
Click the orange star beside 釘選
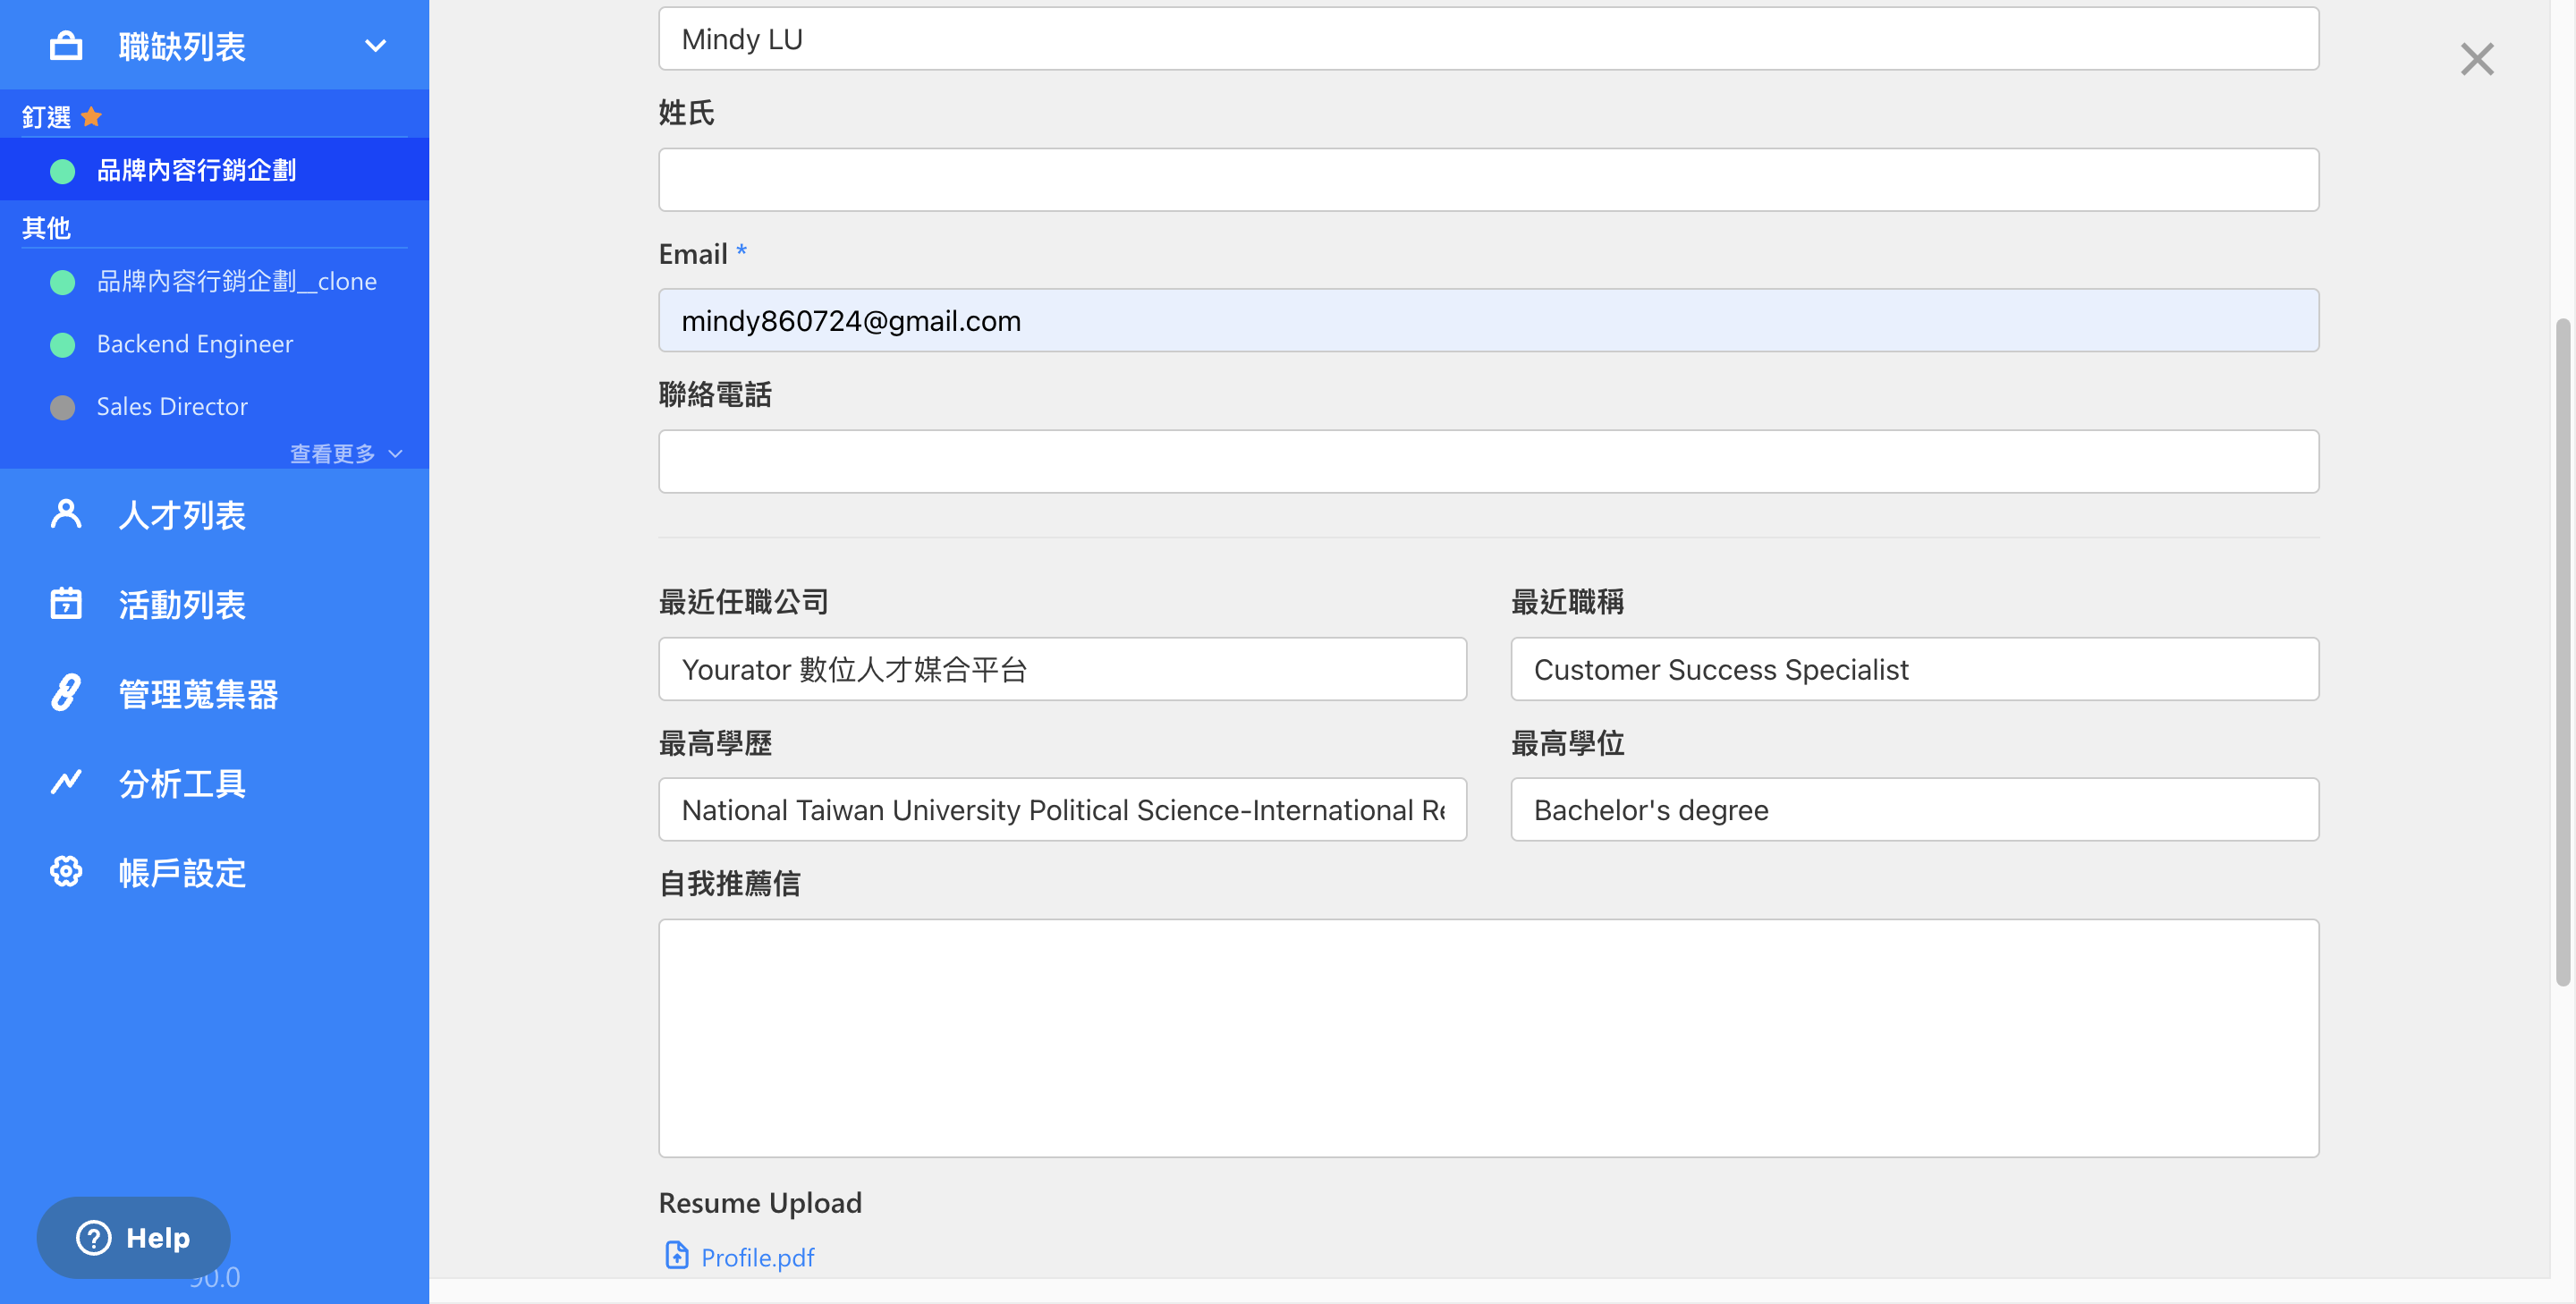[92, 117]
